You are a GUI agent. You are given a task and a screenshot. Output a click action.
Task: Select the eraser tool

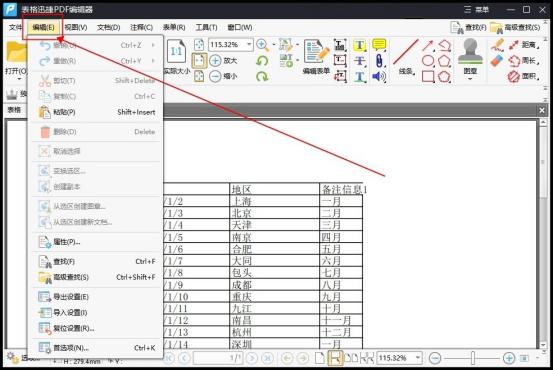pyautogui.click(x=497, y=61)
